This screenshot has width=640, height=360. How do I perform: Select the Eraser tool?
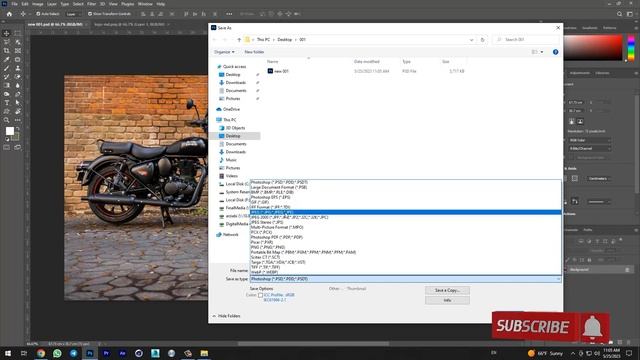click(x=18, y=77)
